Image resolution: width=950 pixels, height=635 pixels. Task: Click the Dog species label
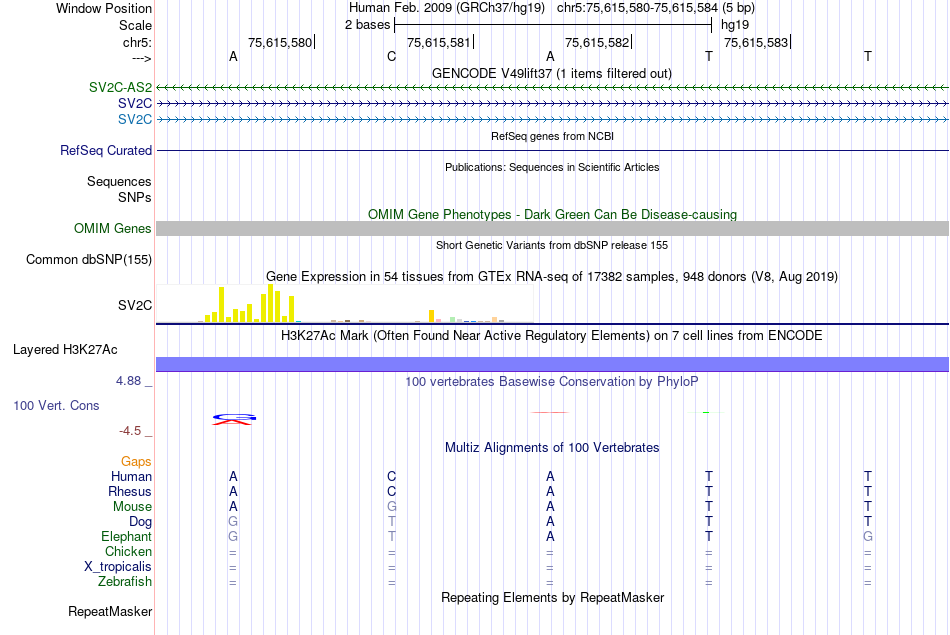pos(141,522)
